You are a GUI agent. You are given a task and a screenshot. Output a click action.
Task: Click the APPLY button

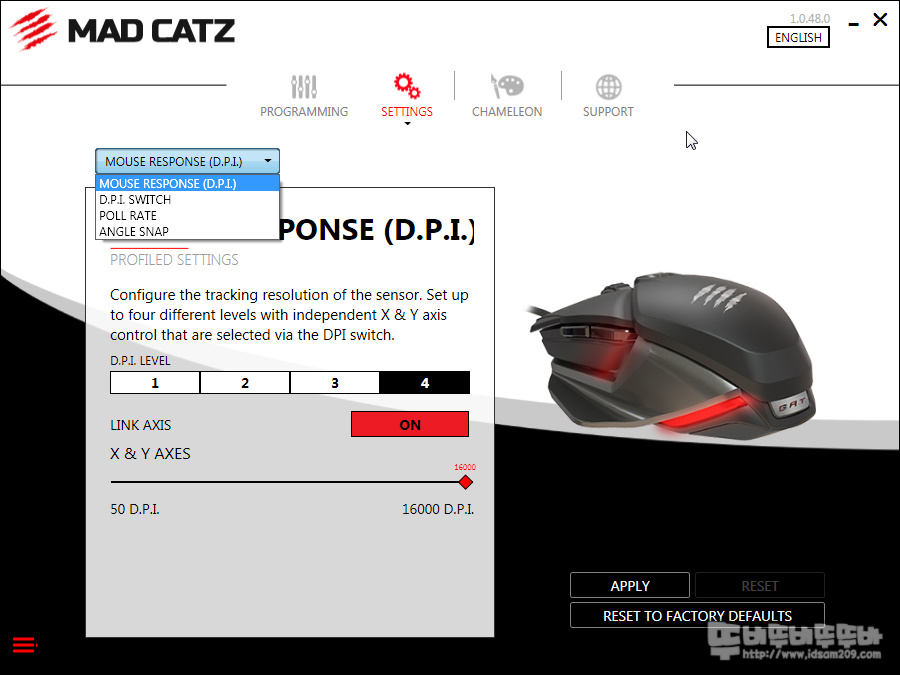pos(630,585)
